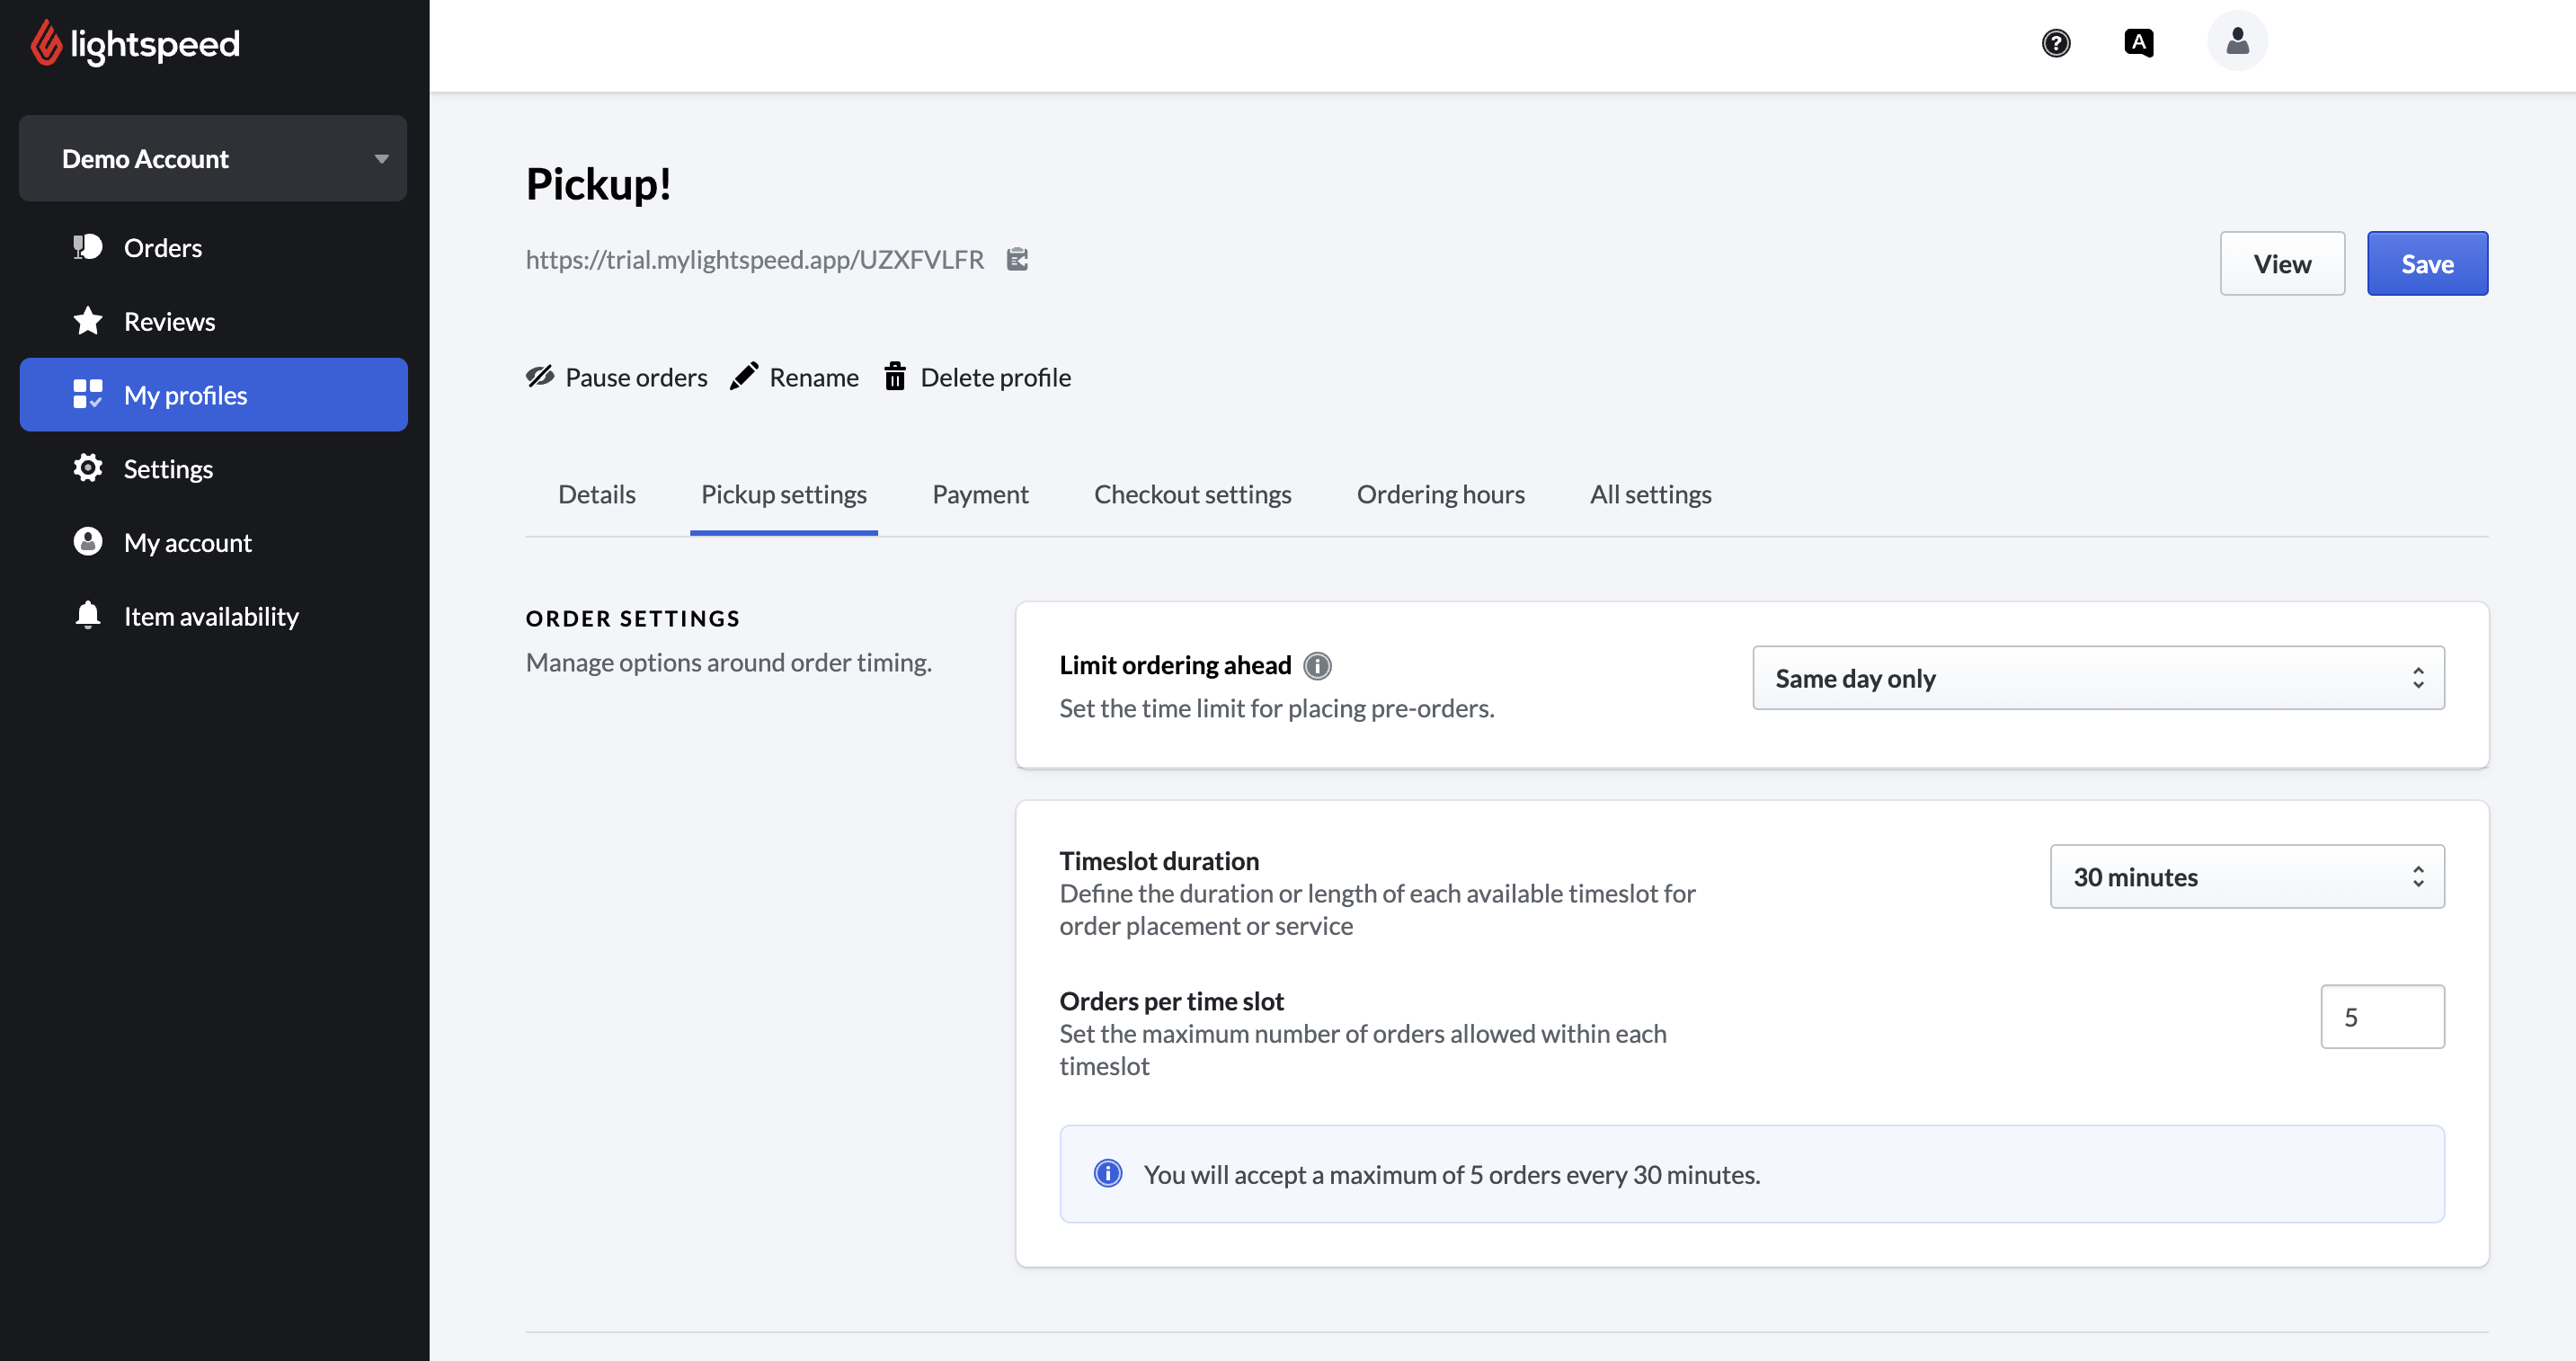Open the 30 minutes timeslot dropdown
2576x1361 pixels.
(2246, 877)
